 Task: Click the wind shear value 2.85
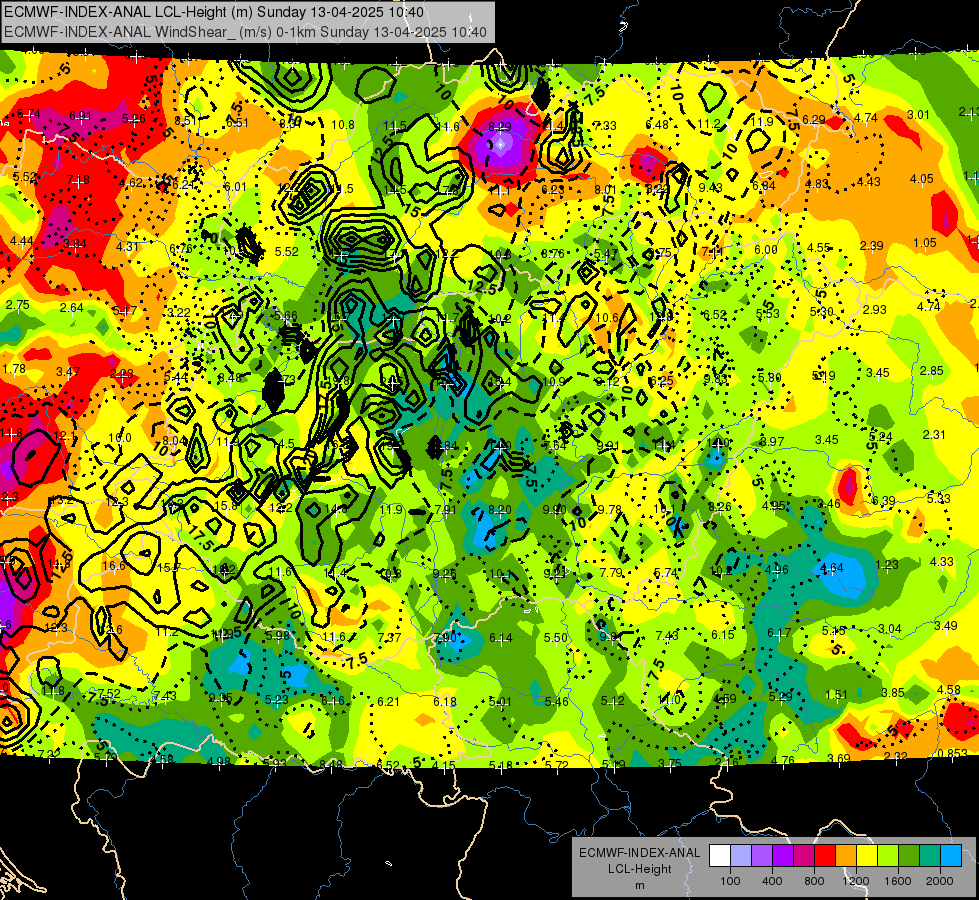pyautogui.click(x=932, y=371)
